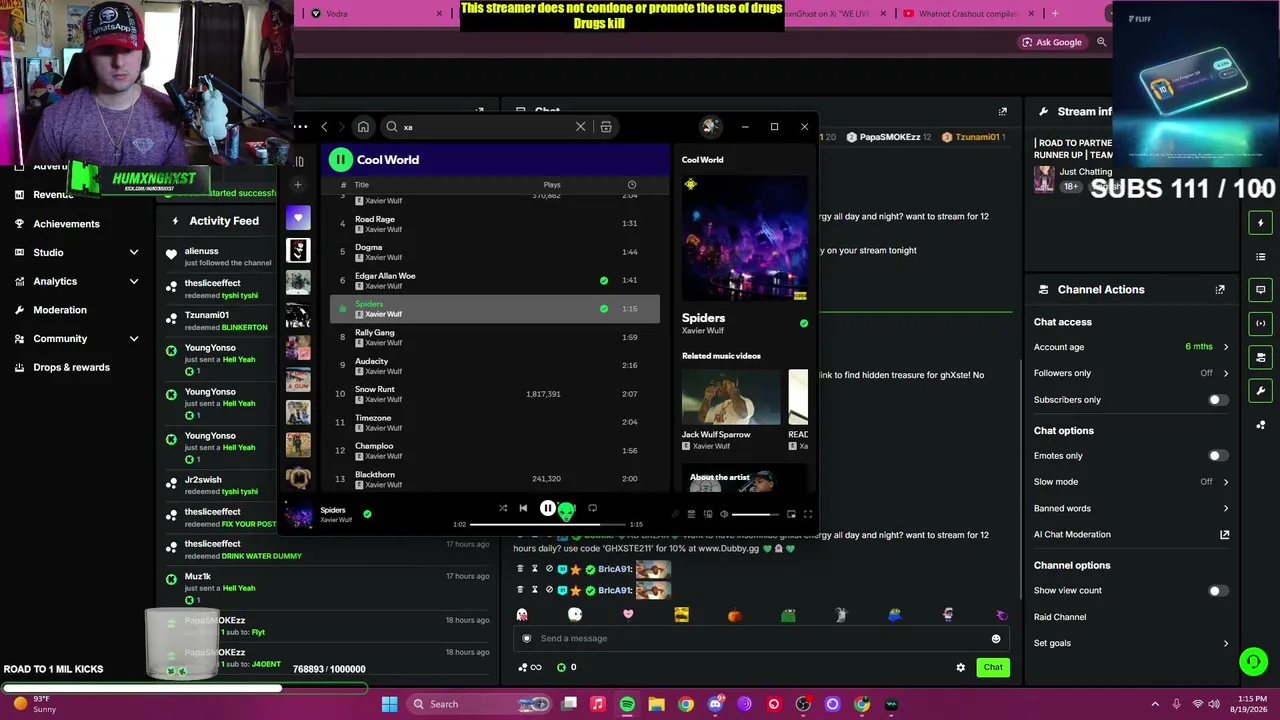The image size is (1280, 720).
Task: Go to Spotify Home
Action: pyautogui.click(x=363, y=127)
